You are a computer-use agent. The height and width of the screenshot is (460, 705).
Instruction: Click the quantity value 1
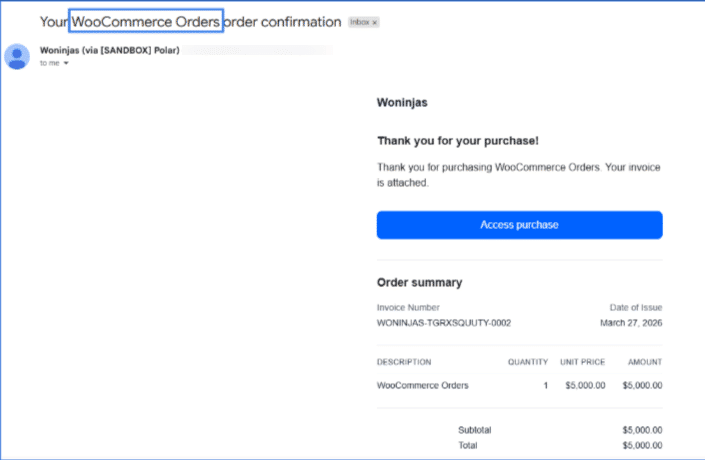[545, 385]
